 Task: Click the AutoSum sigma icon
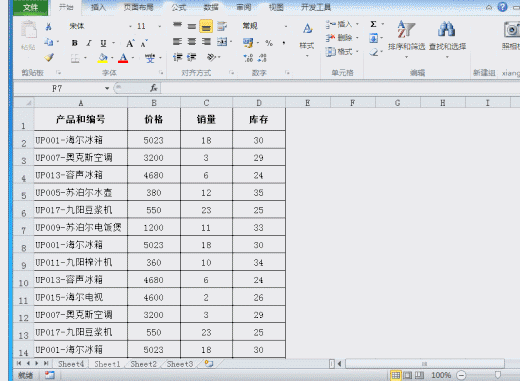(373, 24)
